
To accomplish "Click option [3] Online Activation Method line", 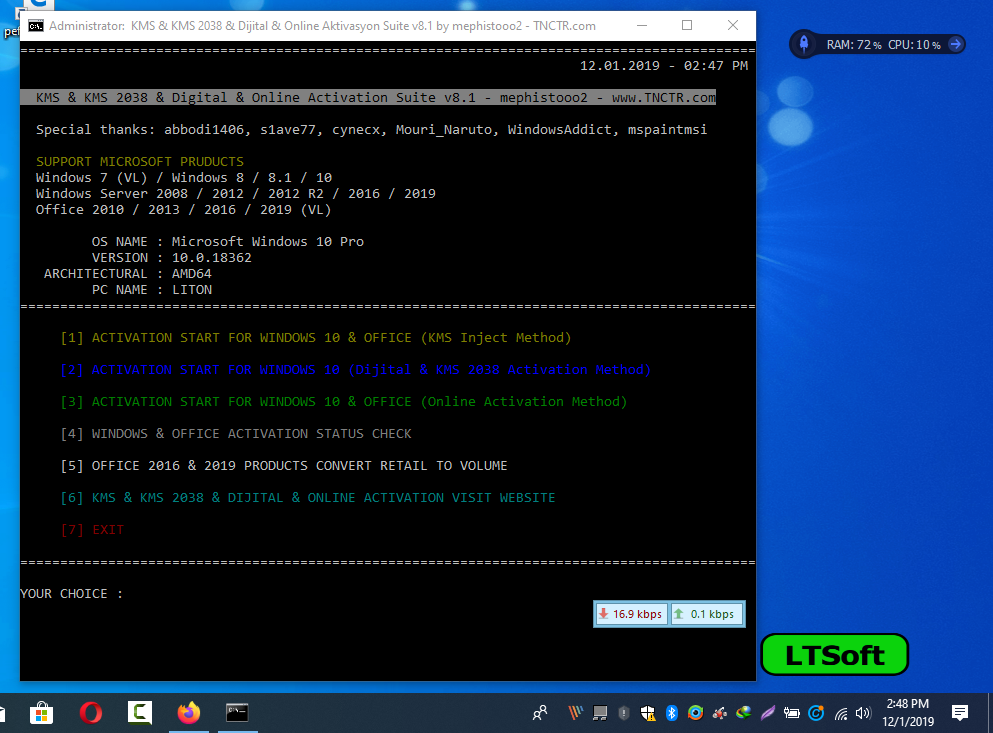I will (343, 402).
